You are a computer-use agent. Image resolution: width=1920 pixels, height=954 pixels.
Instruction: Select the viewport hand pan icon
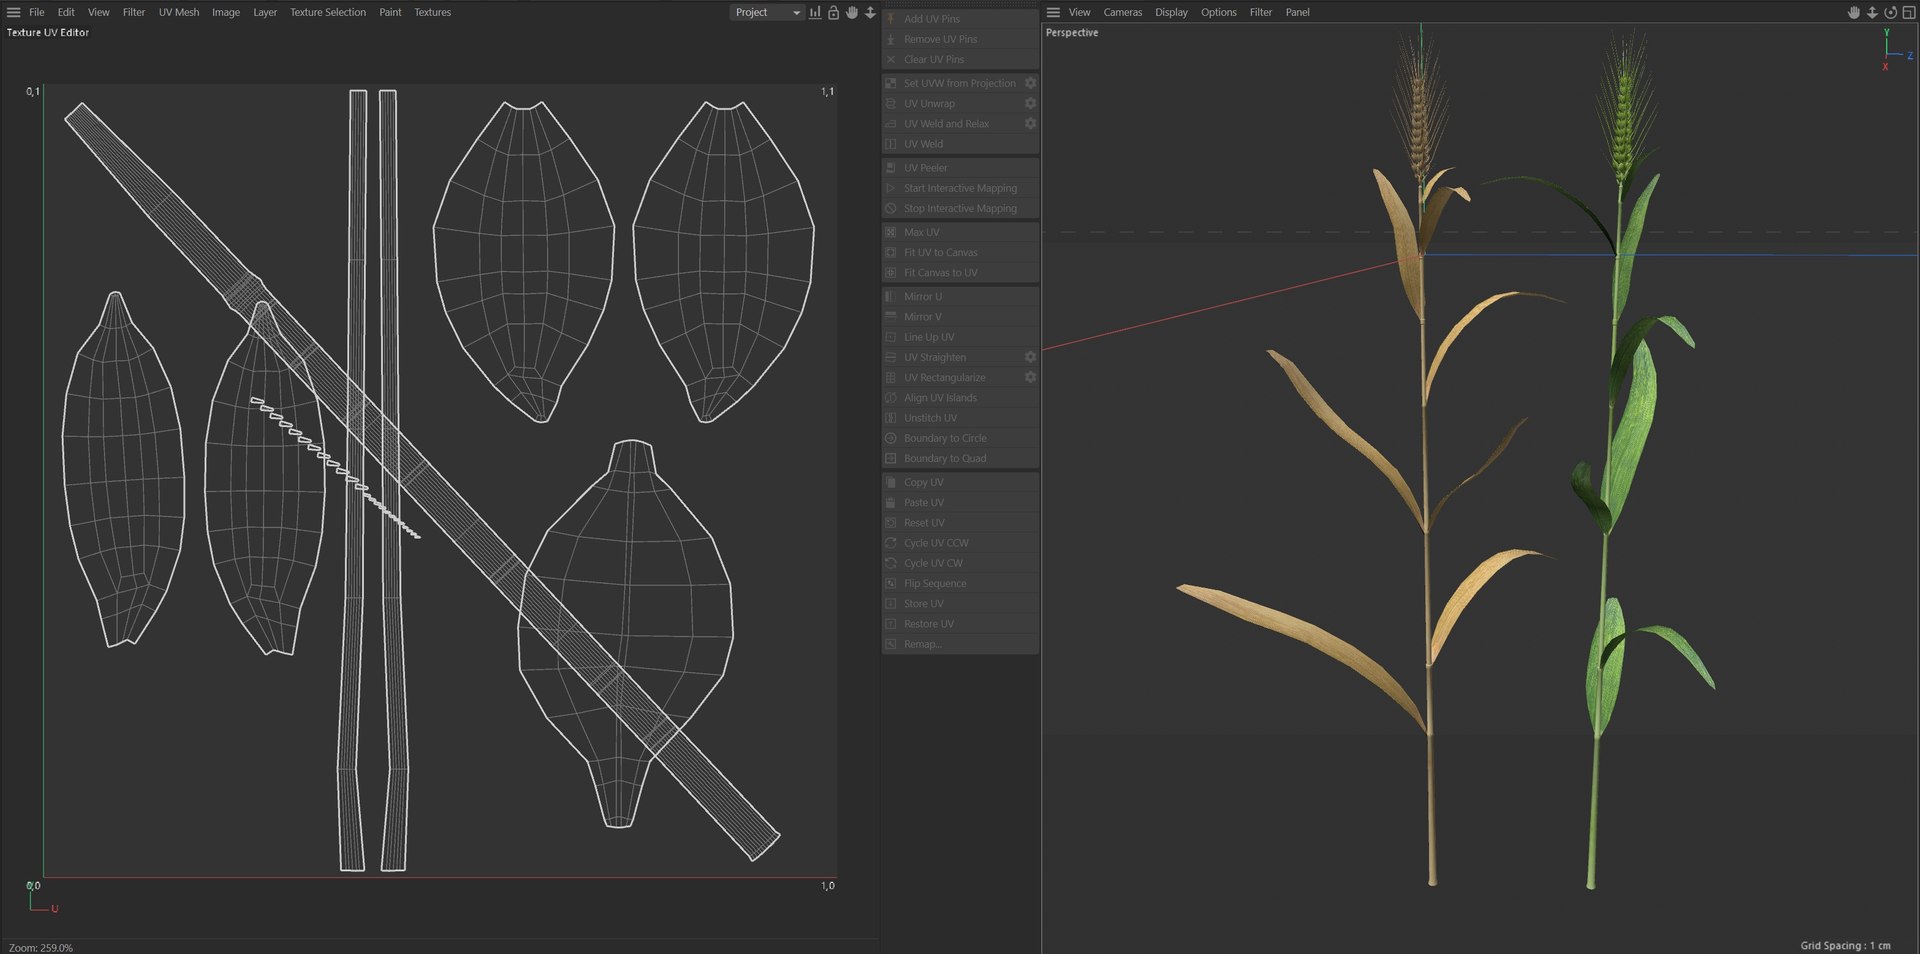[1853, 12]
